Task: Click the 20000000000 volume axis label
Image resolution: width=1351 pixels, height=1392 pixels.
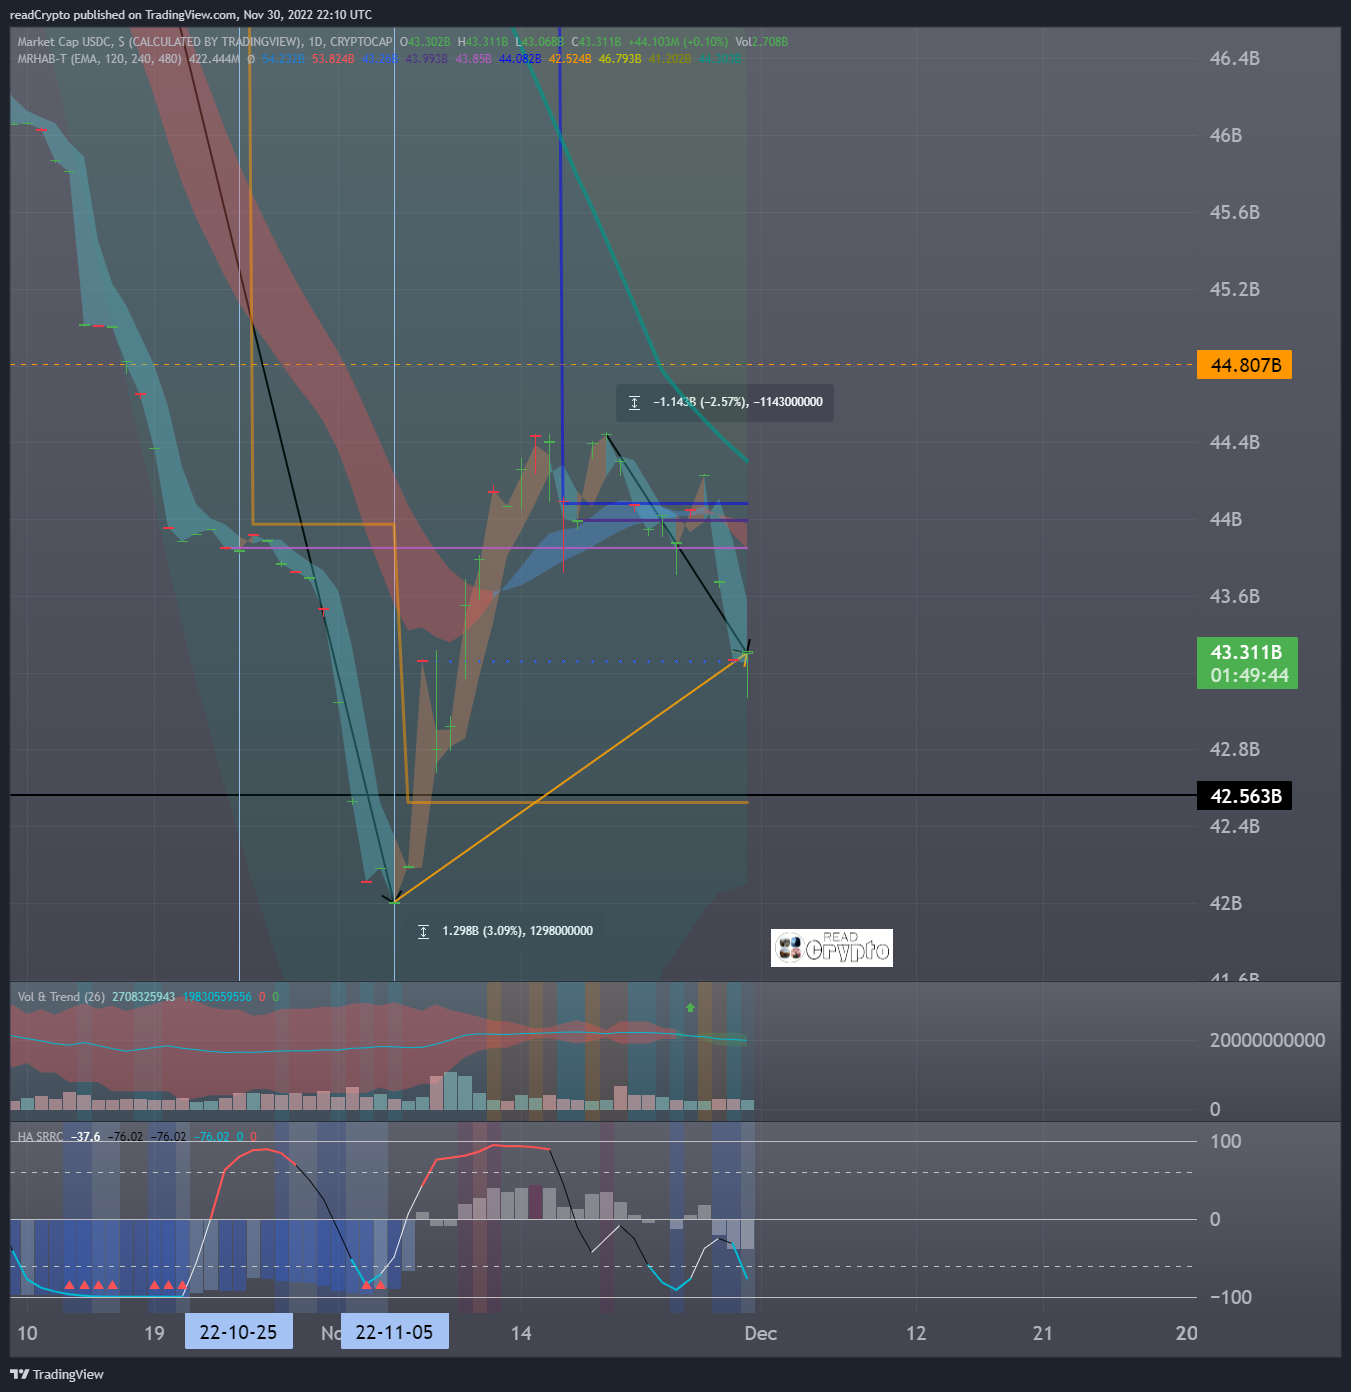Action: (x=1268, y=1040)
